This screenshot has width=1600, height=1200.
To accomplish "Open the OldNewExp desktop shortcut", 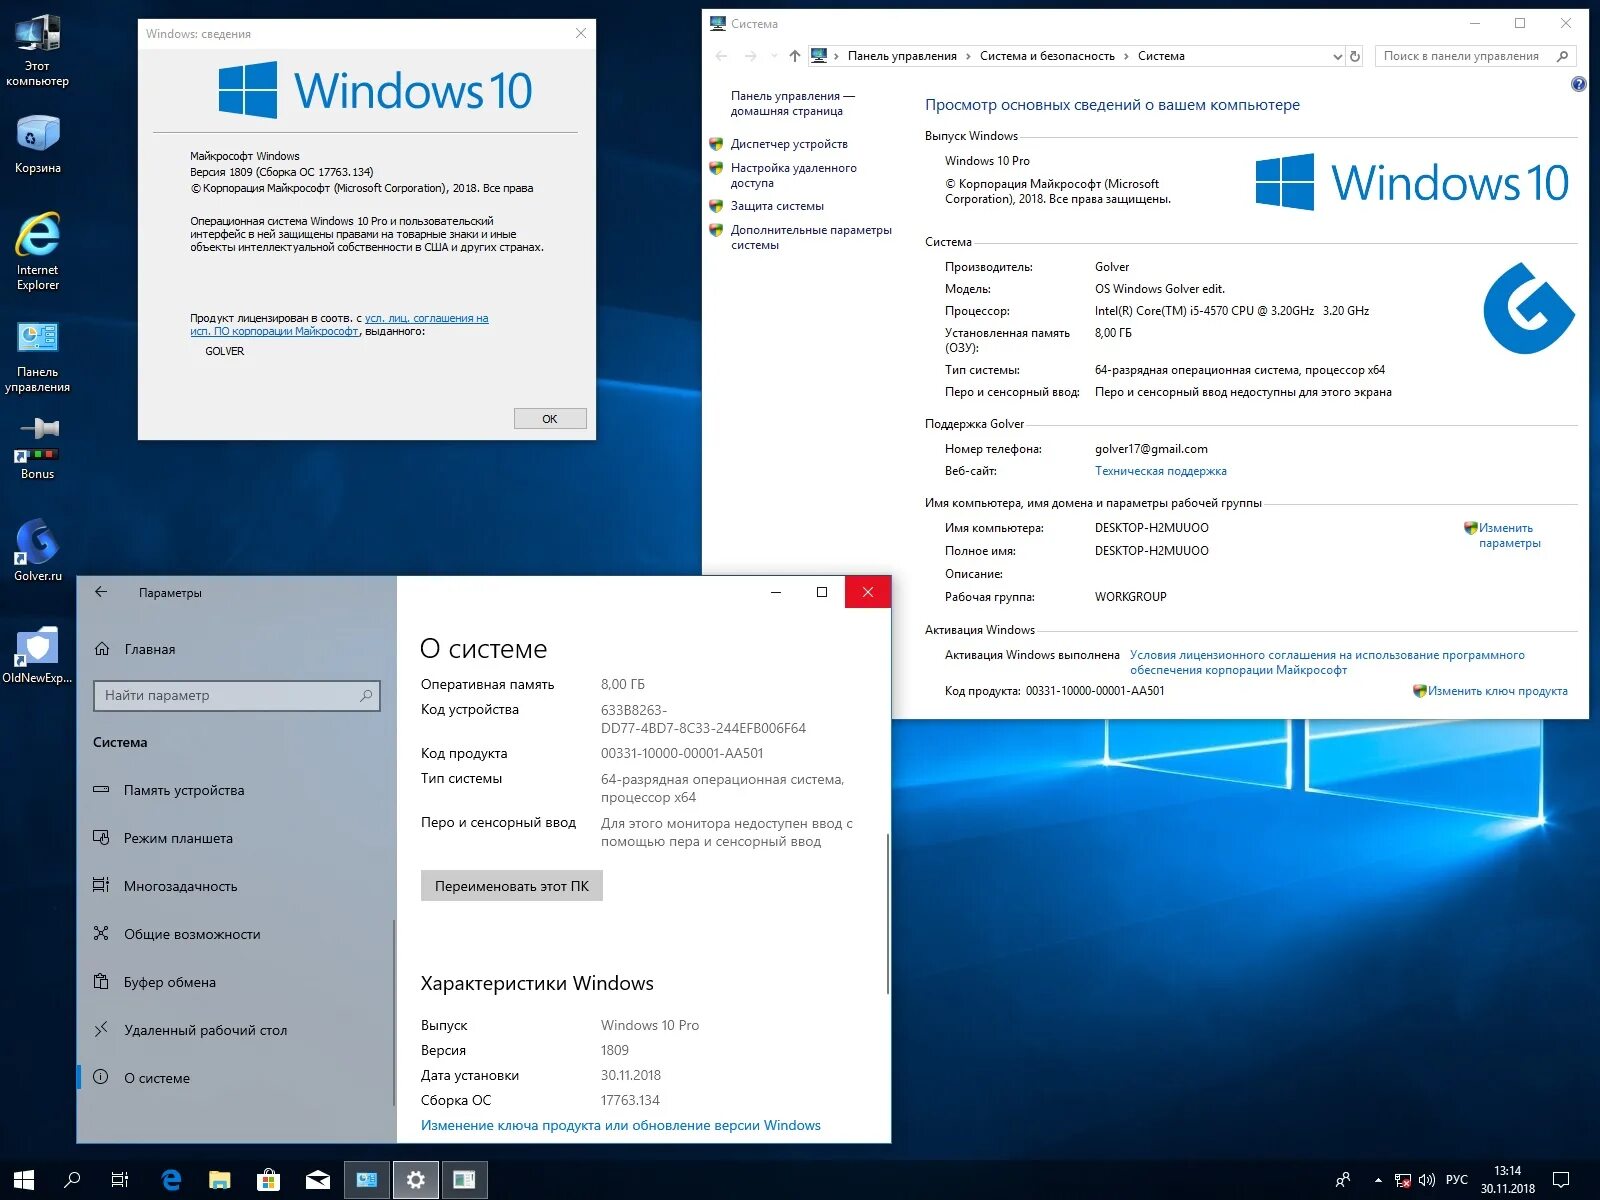I will [37, 655].
